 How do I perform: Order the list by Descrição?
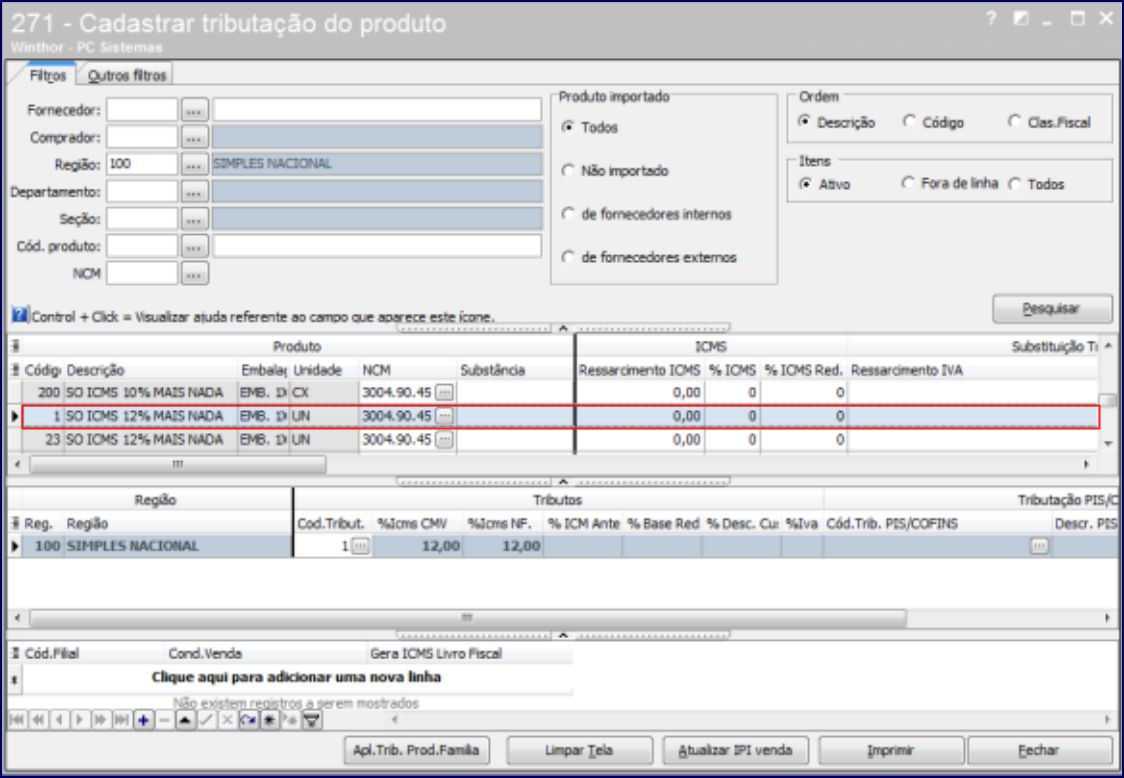pos(837,122)
